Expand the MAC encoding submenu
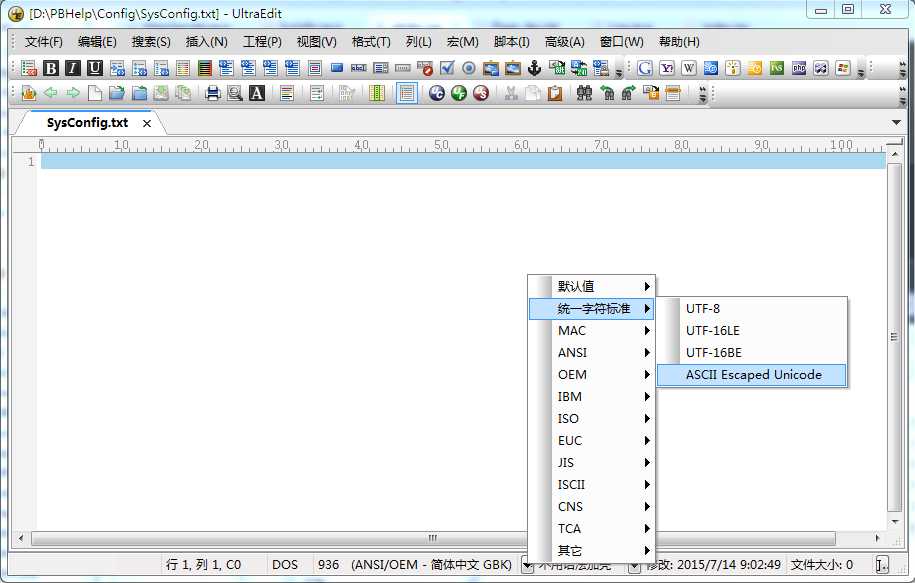The height and width of the screenshot is (583, 915). (591, 330)
